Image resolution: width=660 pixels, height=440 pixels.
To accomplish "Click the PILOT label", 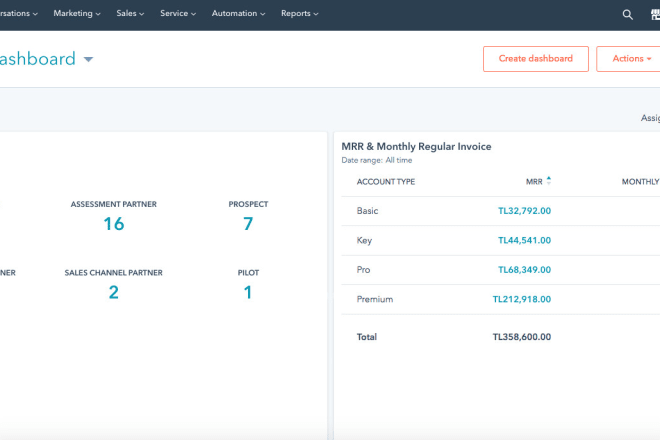I will pyautogui.click(x=248, y=273).
